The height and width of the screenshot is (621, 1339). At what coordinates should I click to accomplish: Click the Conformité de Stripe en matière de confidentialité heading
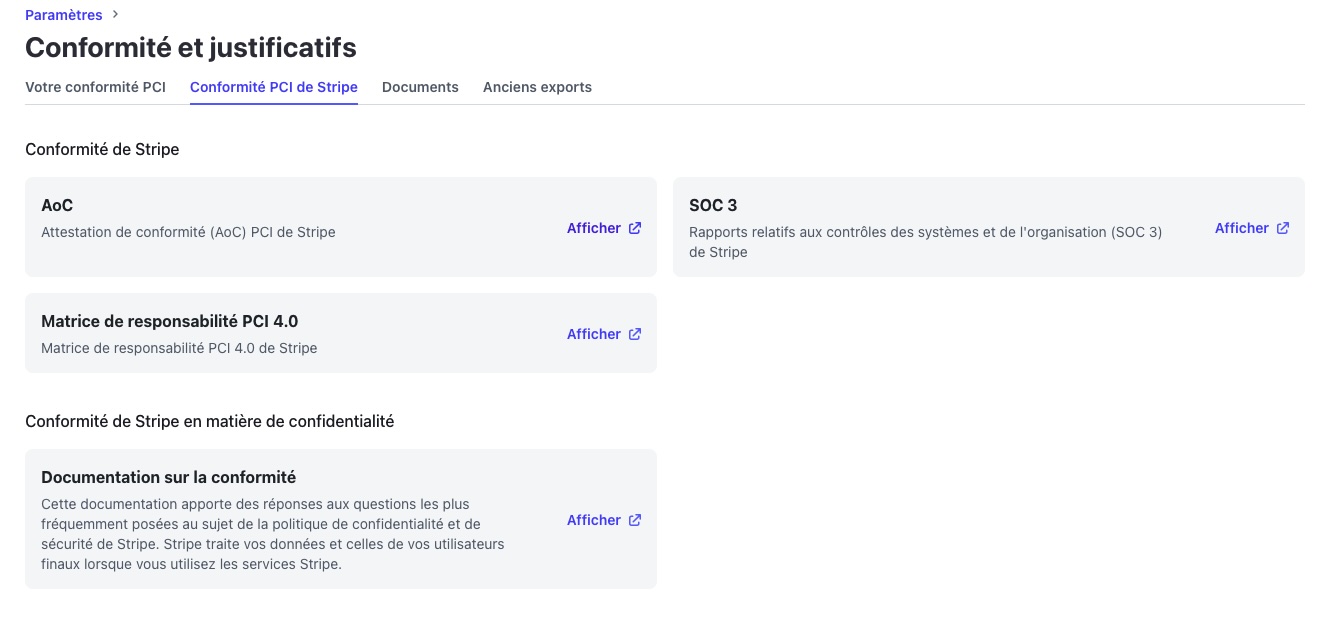tap(210, 421)
